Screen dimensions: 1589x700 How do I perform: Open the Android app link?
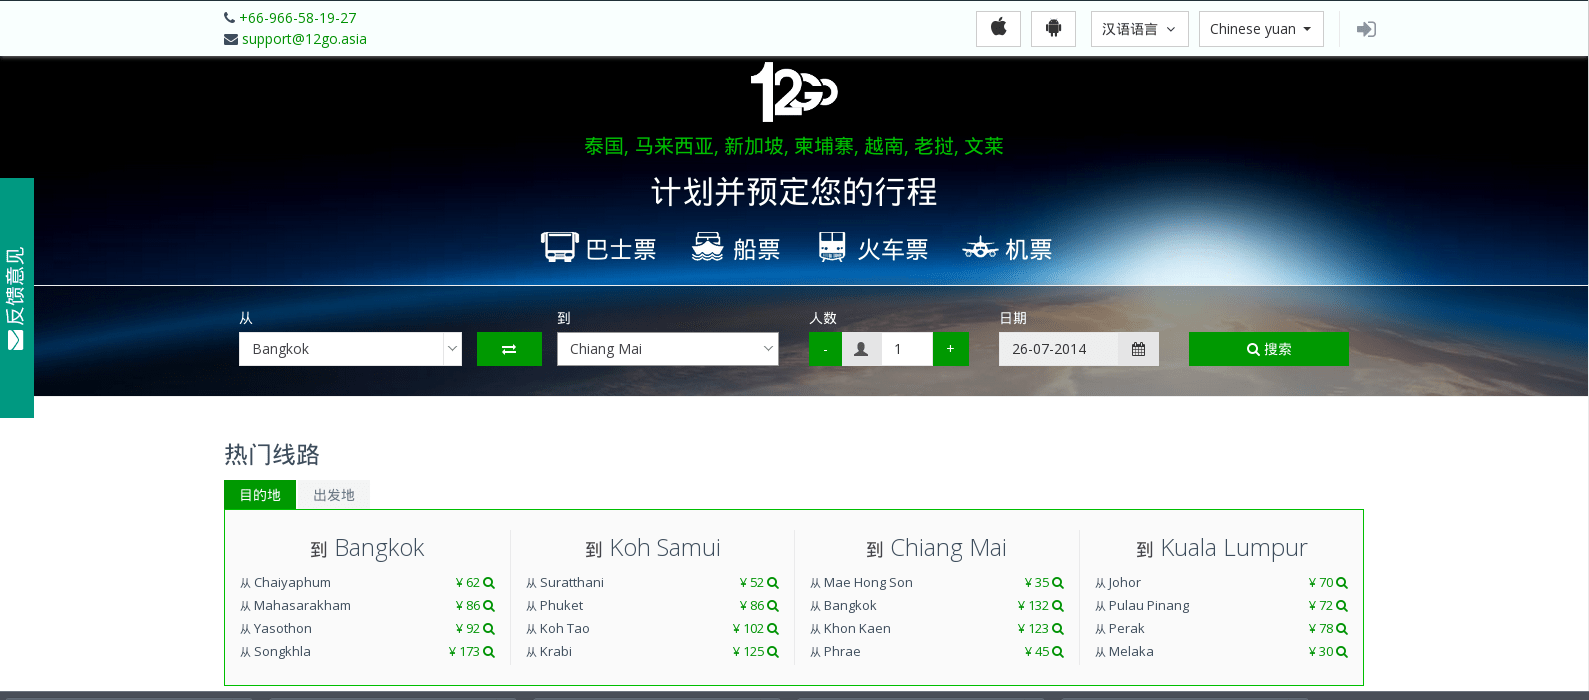(1053, 29)
